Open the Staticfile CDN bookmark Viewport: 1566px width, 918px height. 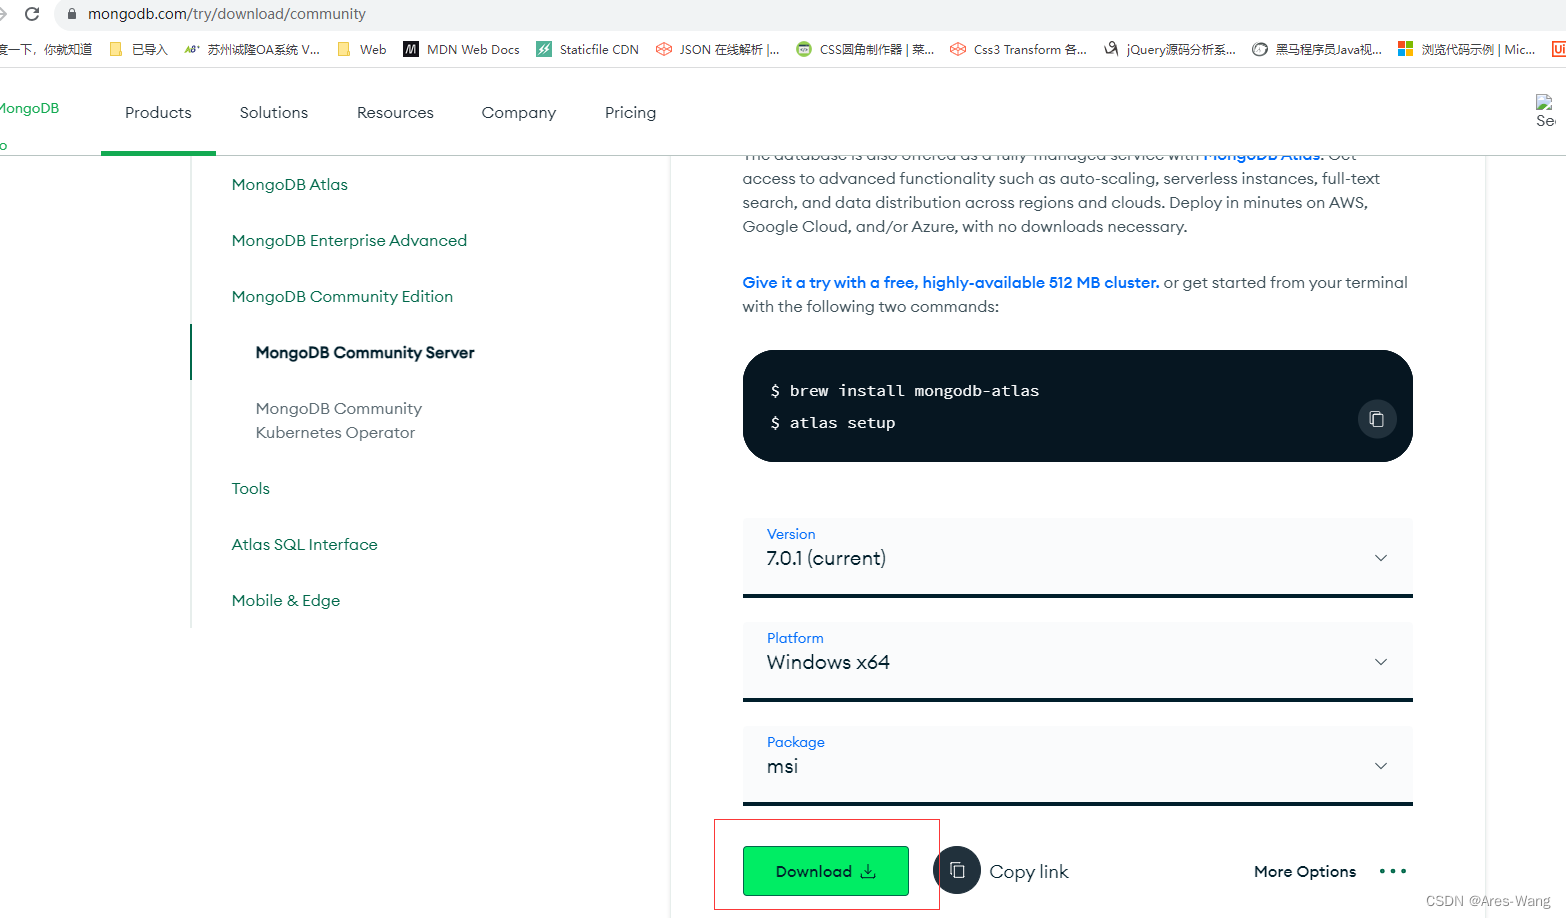click(x=587, y=49)
